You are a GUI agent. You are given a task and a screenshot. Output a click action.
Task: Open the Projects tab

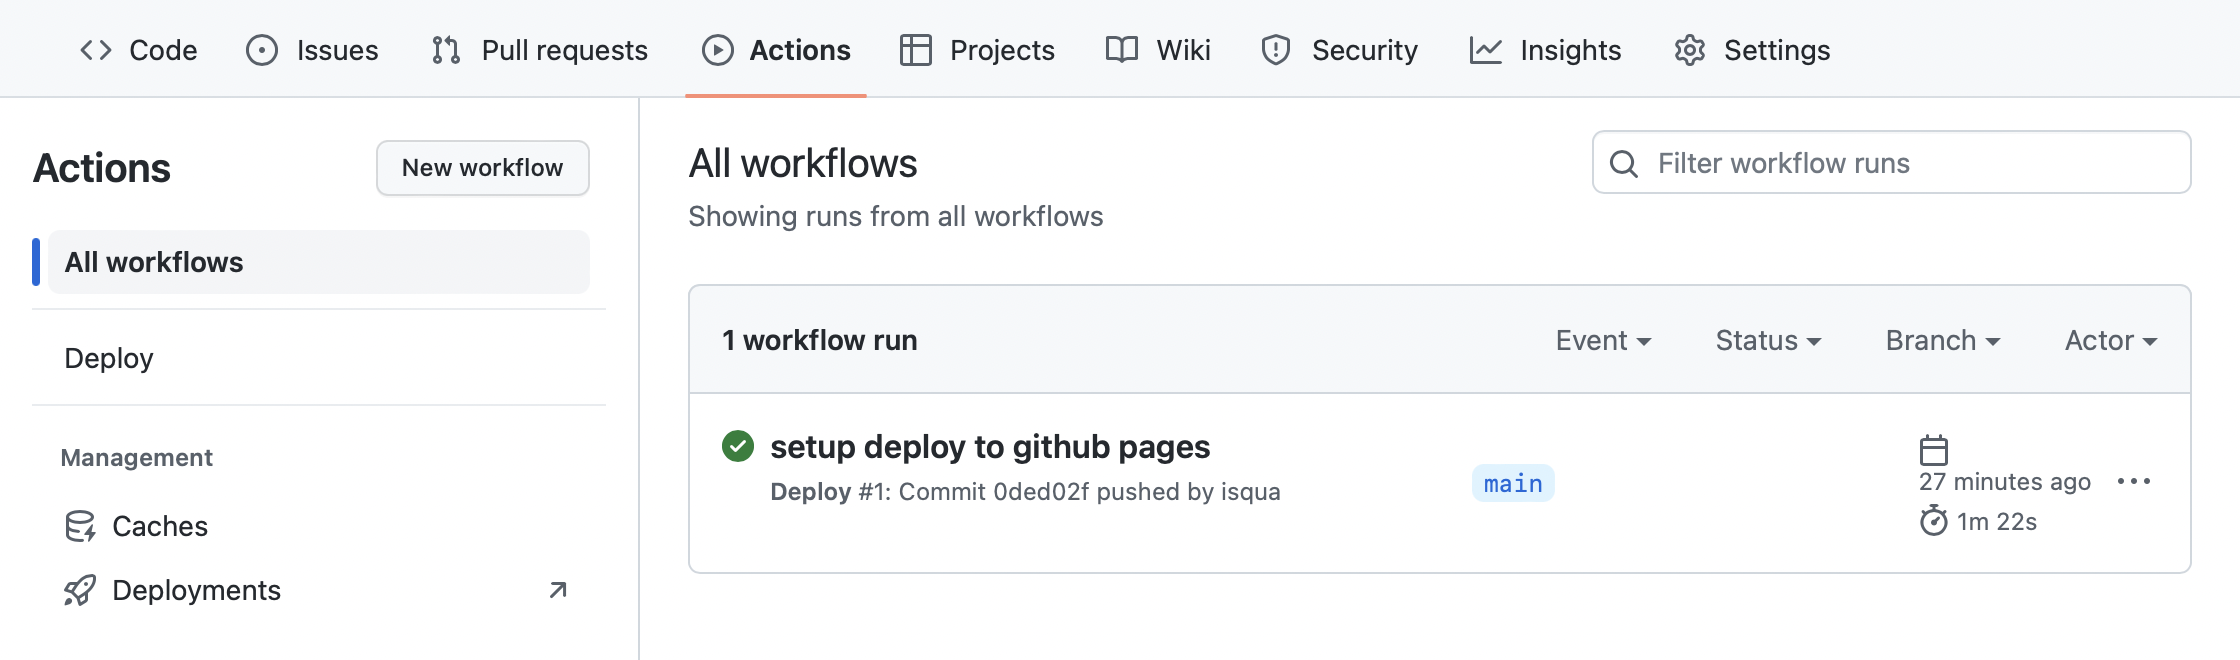click(x=977, y=50)
